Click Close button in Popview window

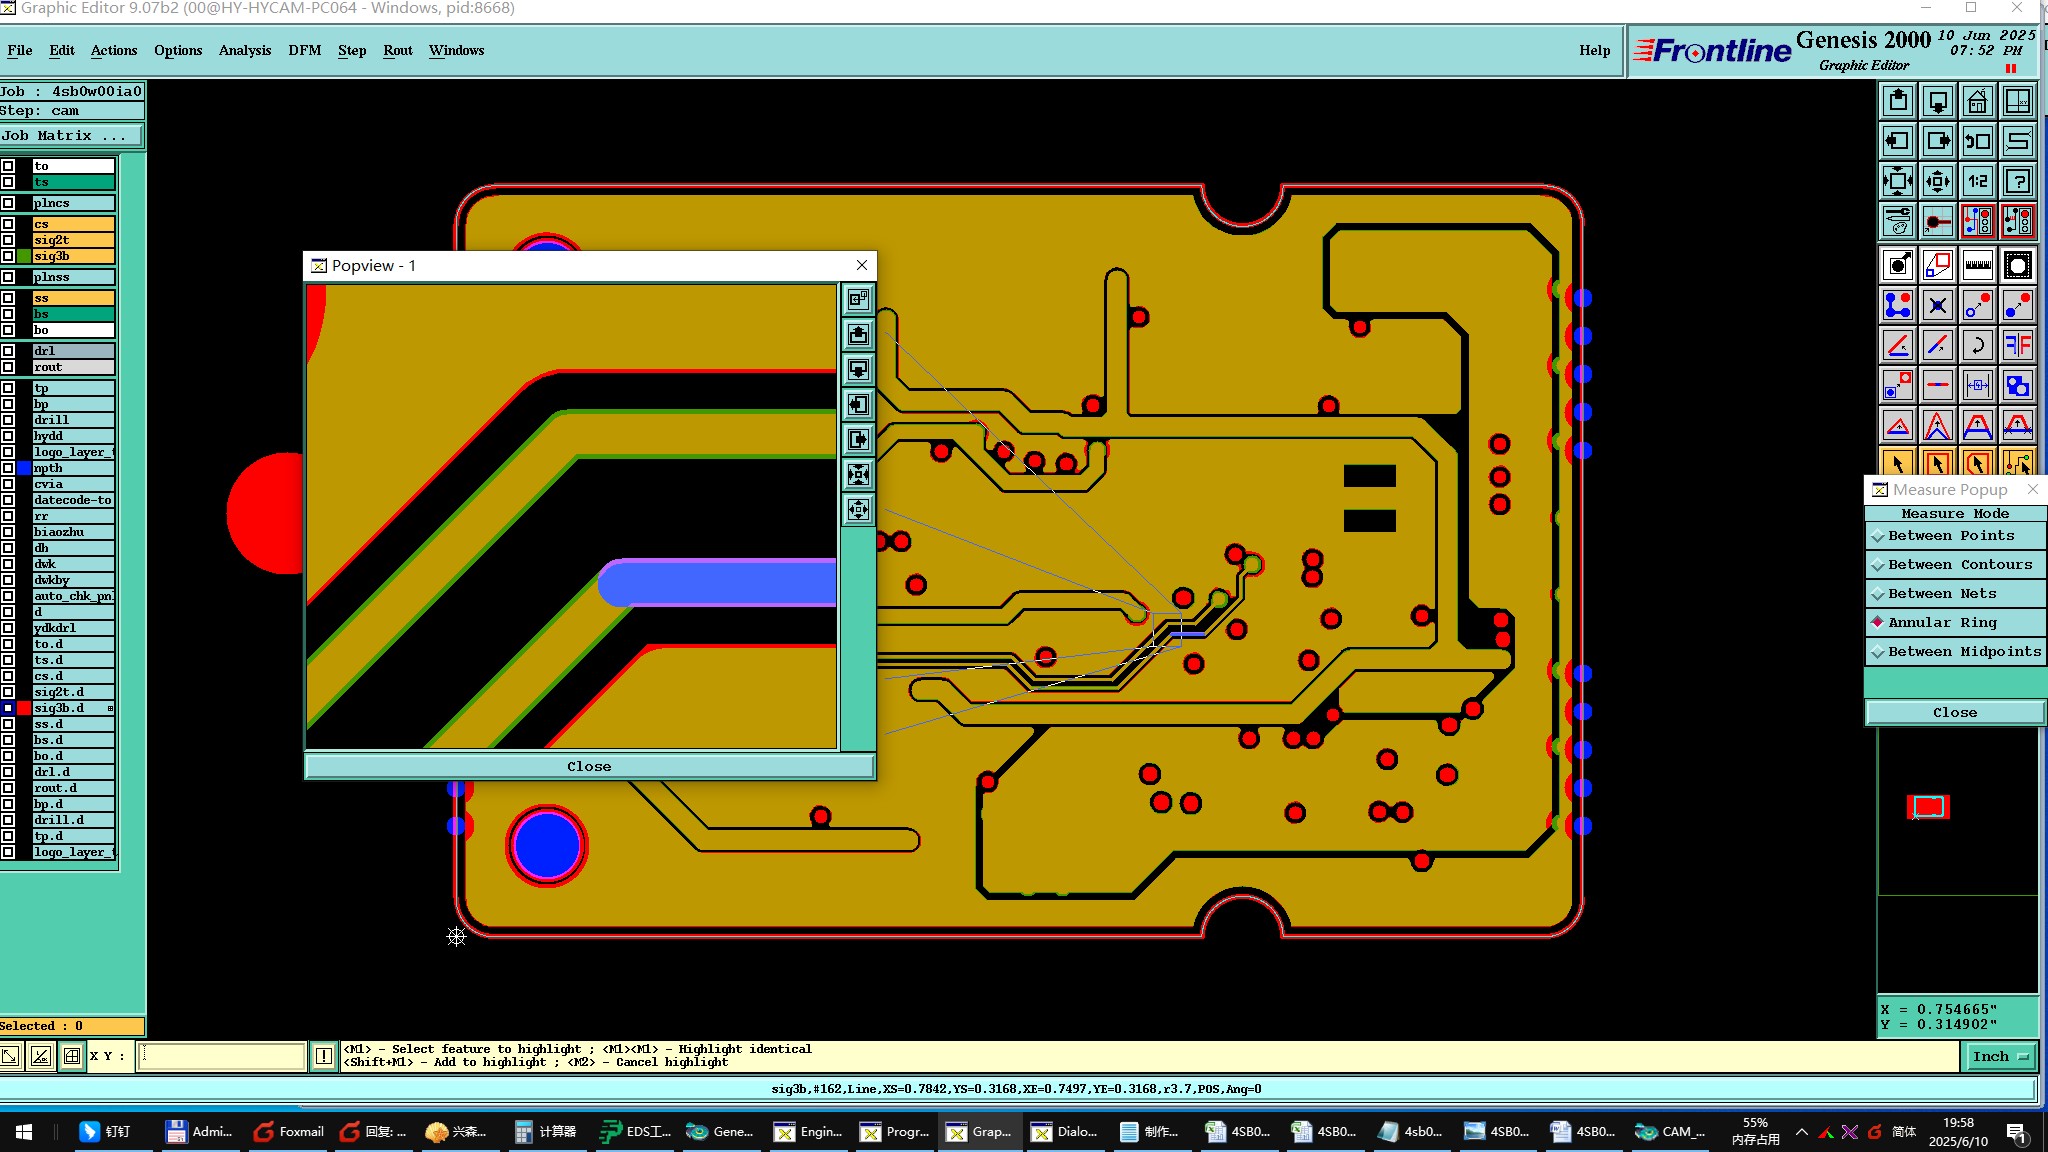(x=588, y=767)
